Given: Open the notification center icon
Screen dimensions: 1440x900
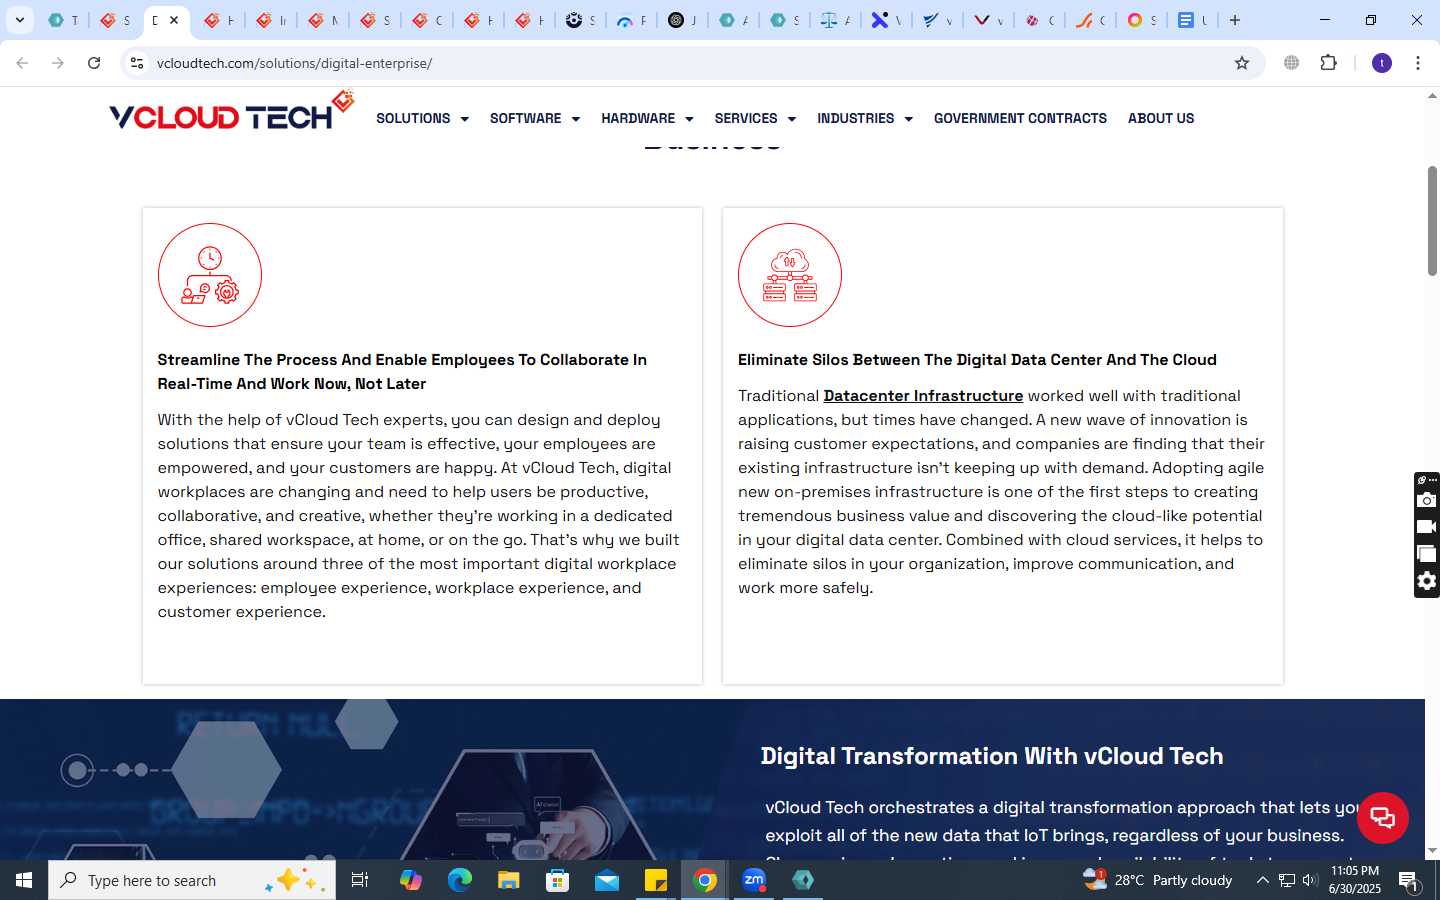Looking at the screenshot, I should point(1408,881).
